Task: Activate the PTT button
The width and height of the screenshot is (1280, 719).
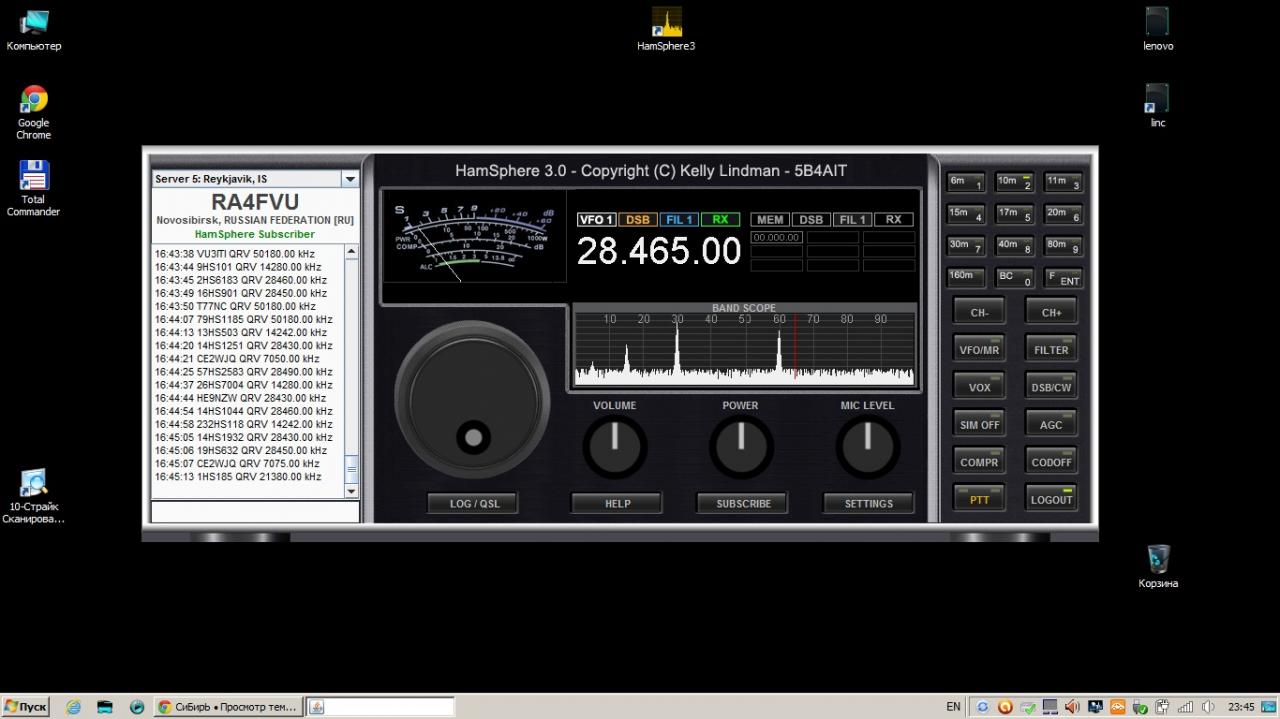Action: point(979,499)
